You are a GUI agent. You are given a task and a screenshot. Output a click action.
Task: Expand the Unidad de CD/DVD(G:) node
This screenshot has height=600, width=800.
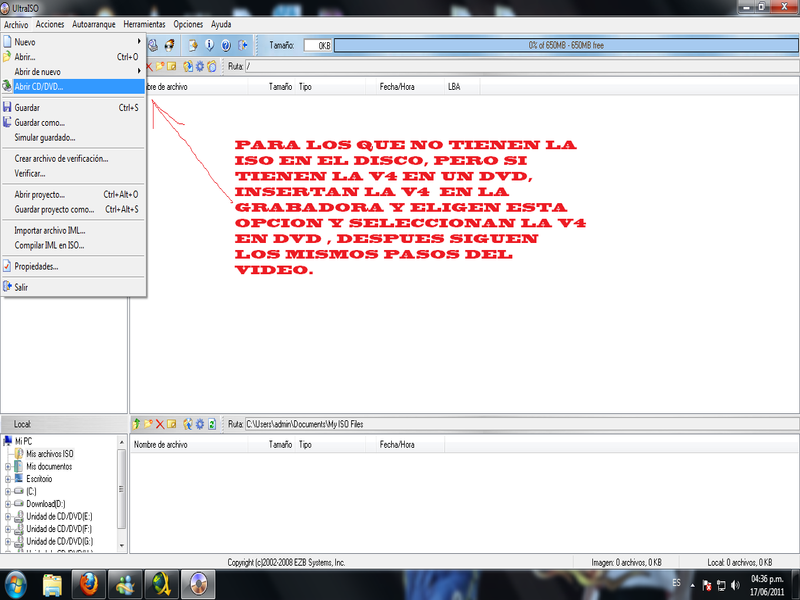tap(8, 541)
